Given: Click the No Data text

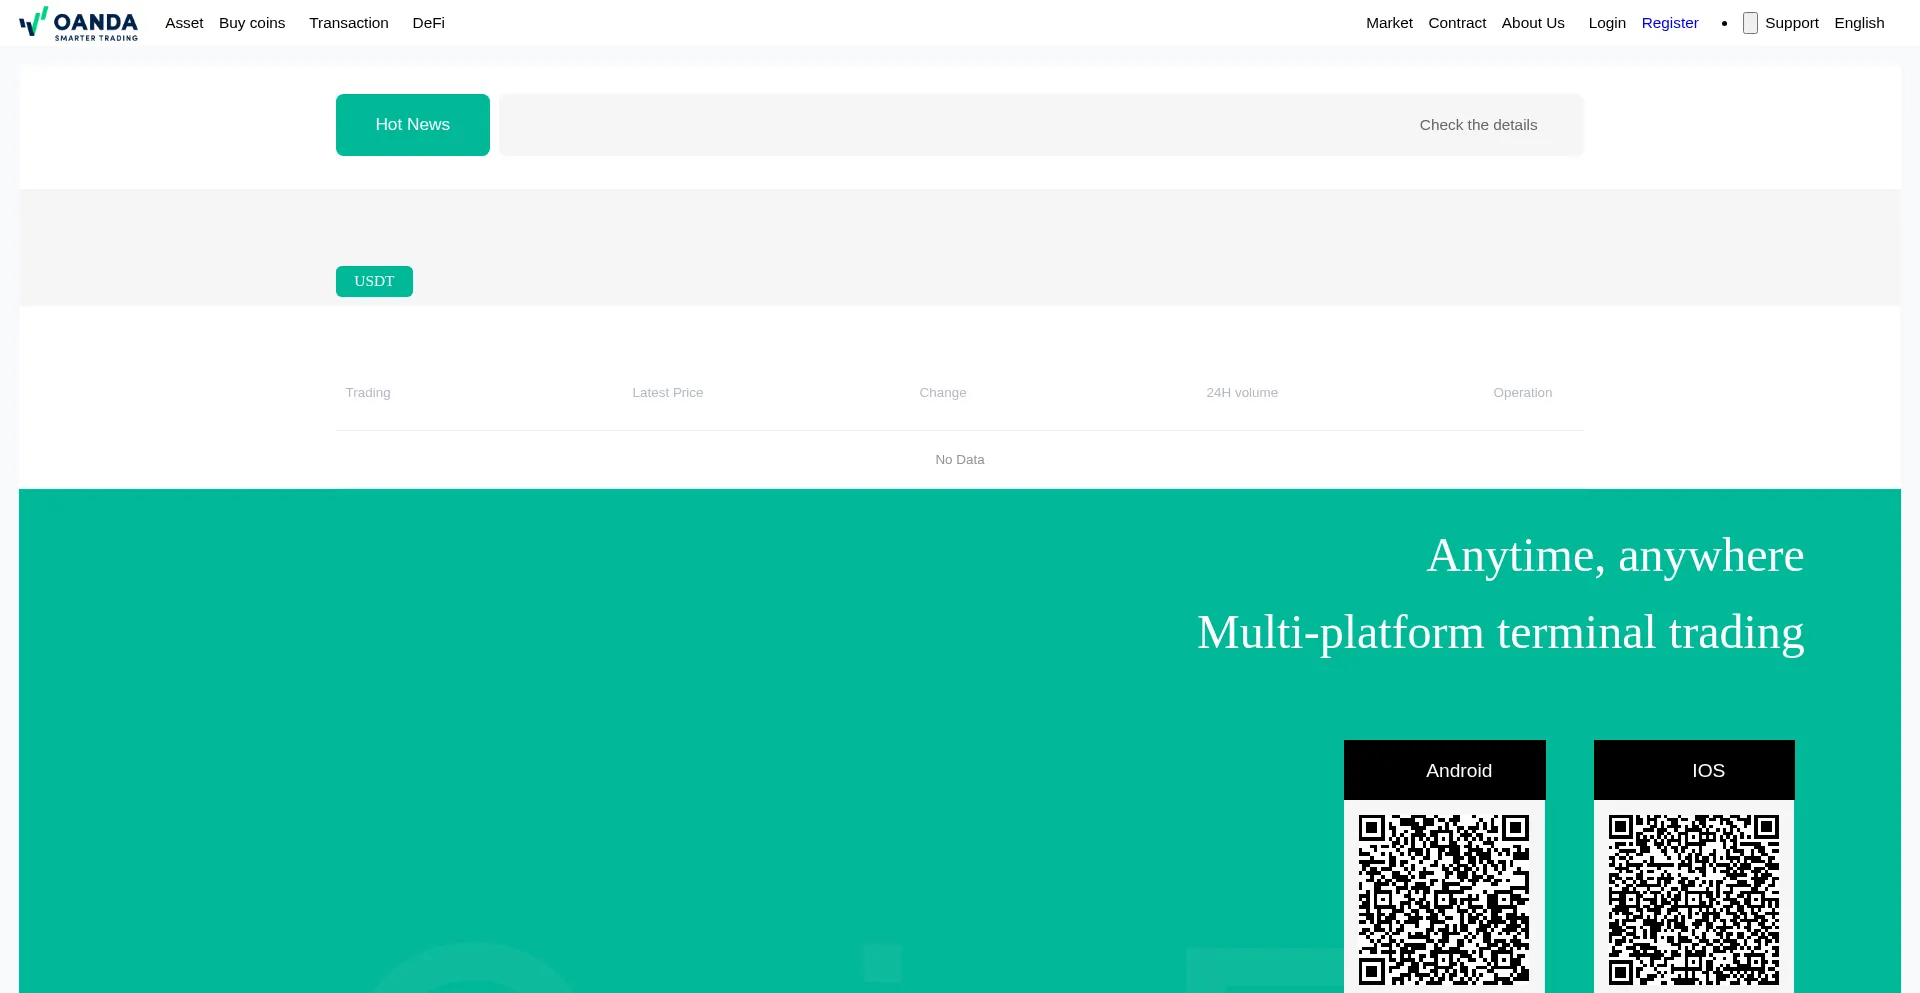Looking at the screenshot, I should tap(960, 459).
